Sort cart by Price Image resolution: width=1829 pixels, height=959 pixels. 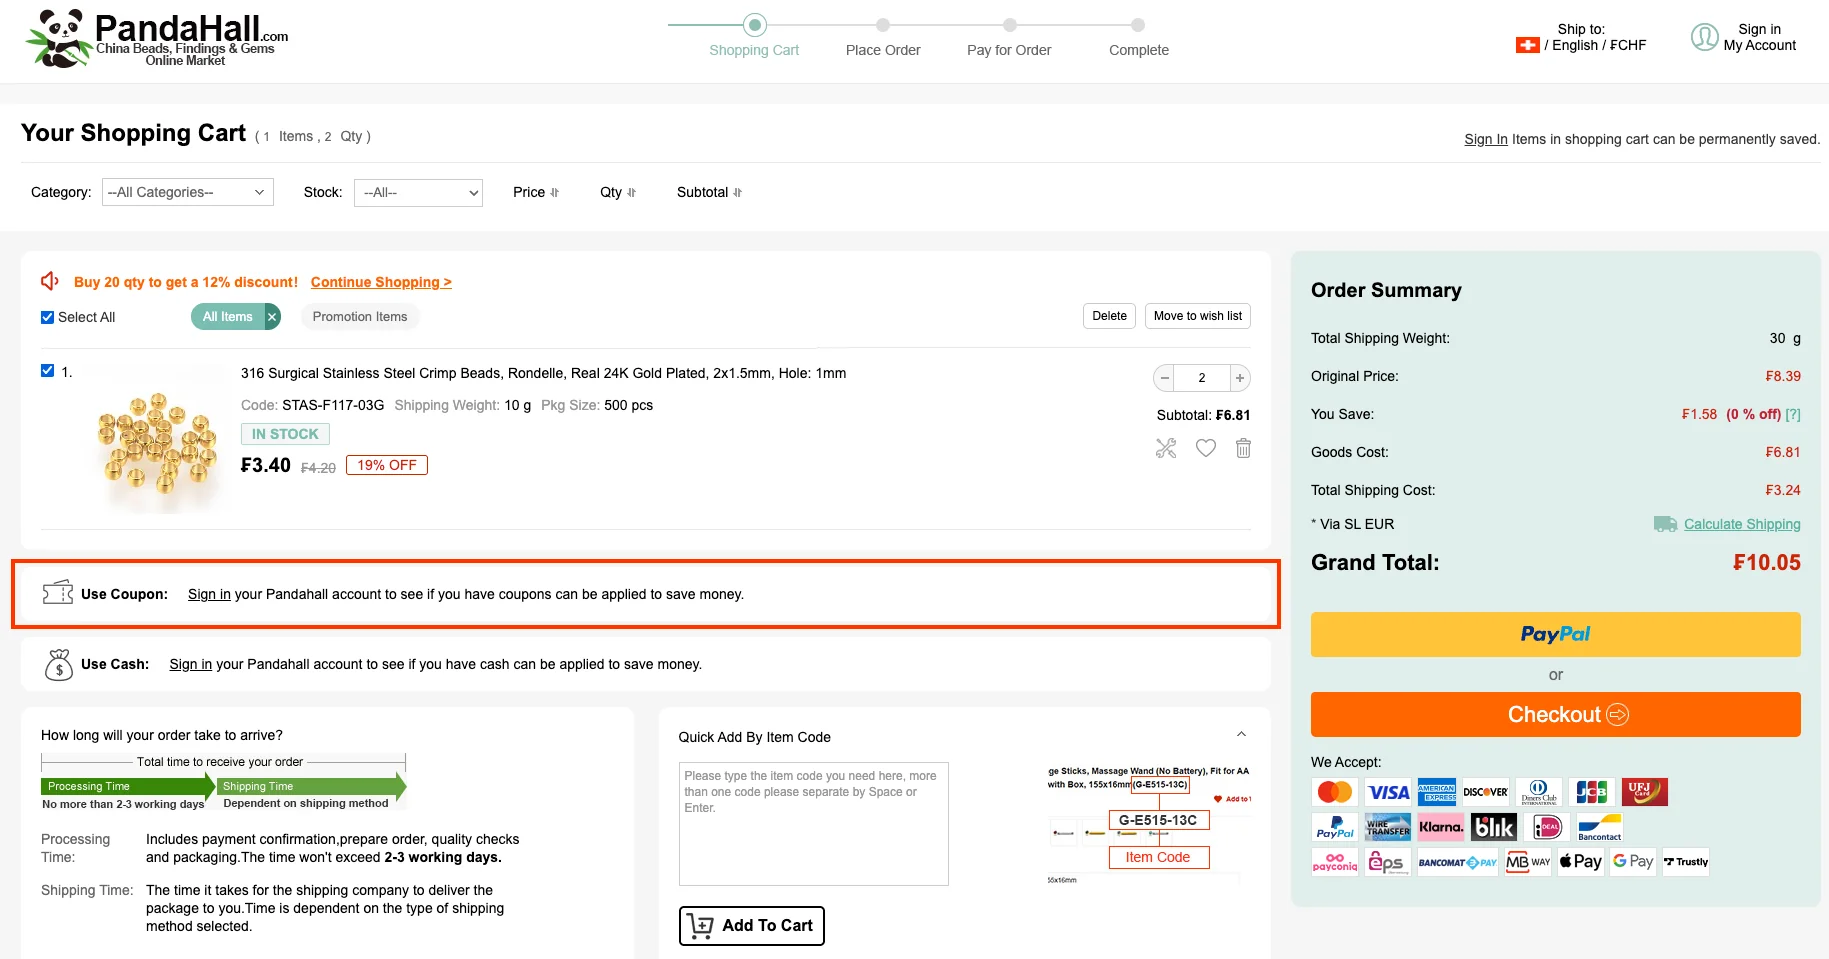pyautogui.click(x=535, y=192)
